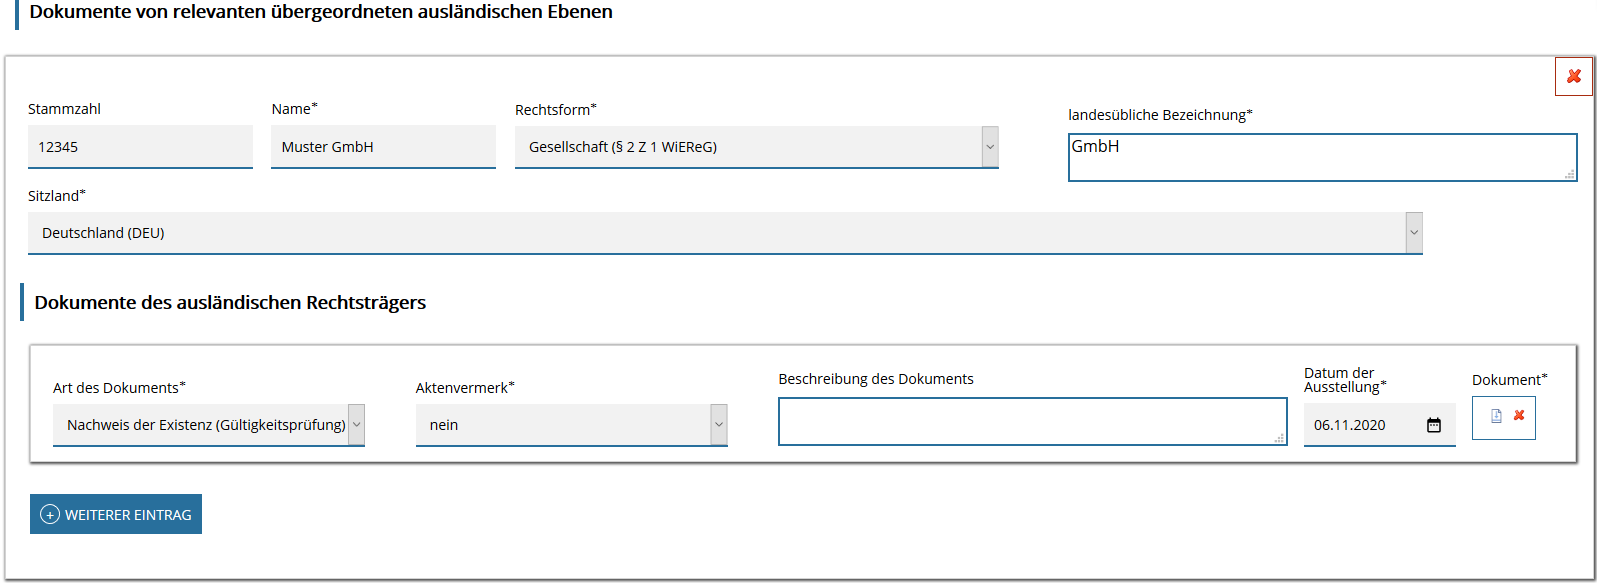The image size is (1597, 583).
Task: Open the calendar picker for Datum der Ausstellung
Action: pyautogui.click(x=1433, y=425)
